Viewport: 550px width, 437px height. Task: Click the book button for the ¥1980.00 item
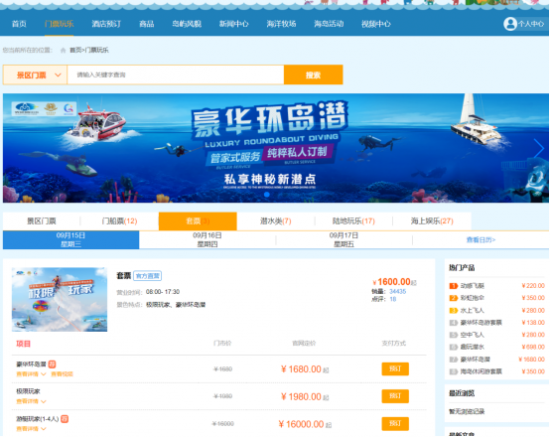tap(395, 396)
